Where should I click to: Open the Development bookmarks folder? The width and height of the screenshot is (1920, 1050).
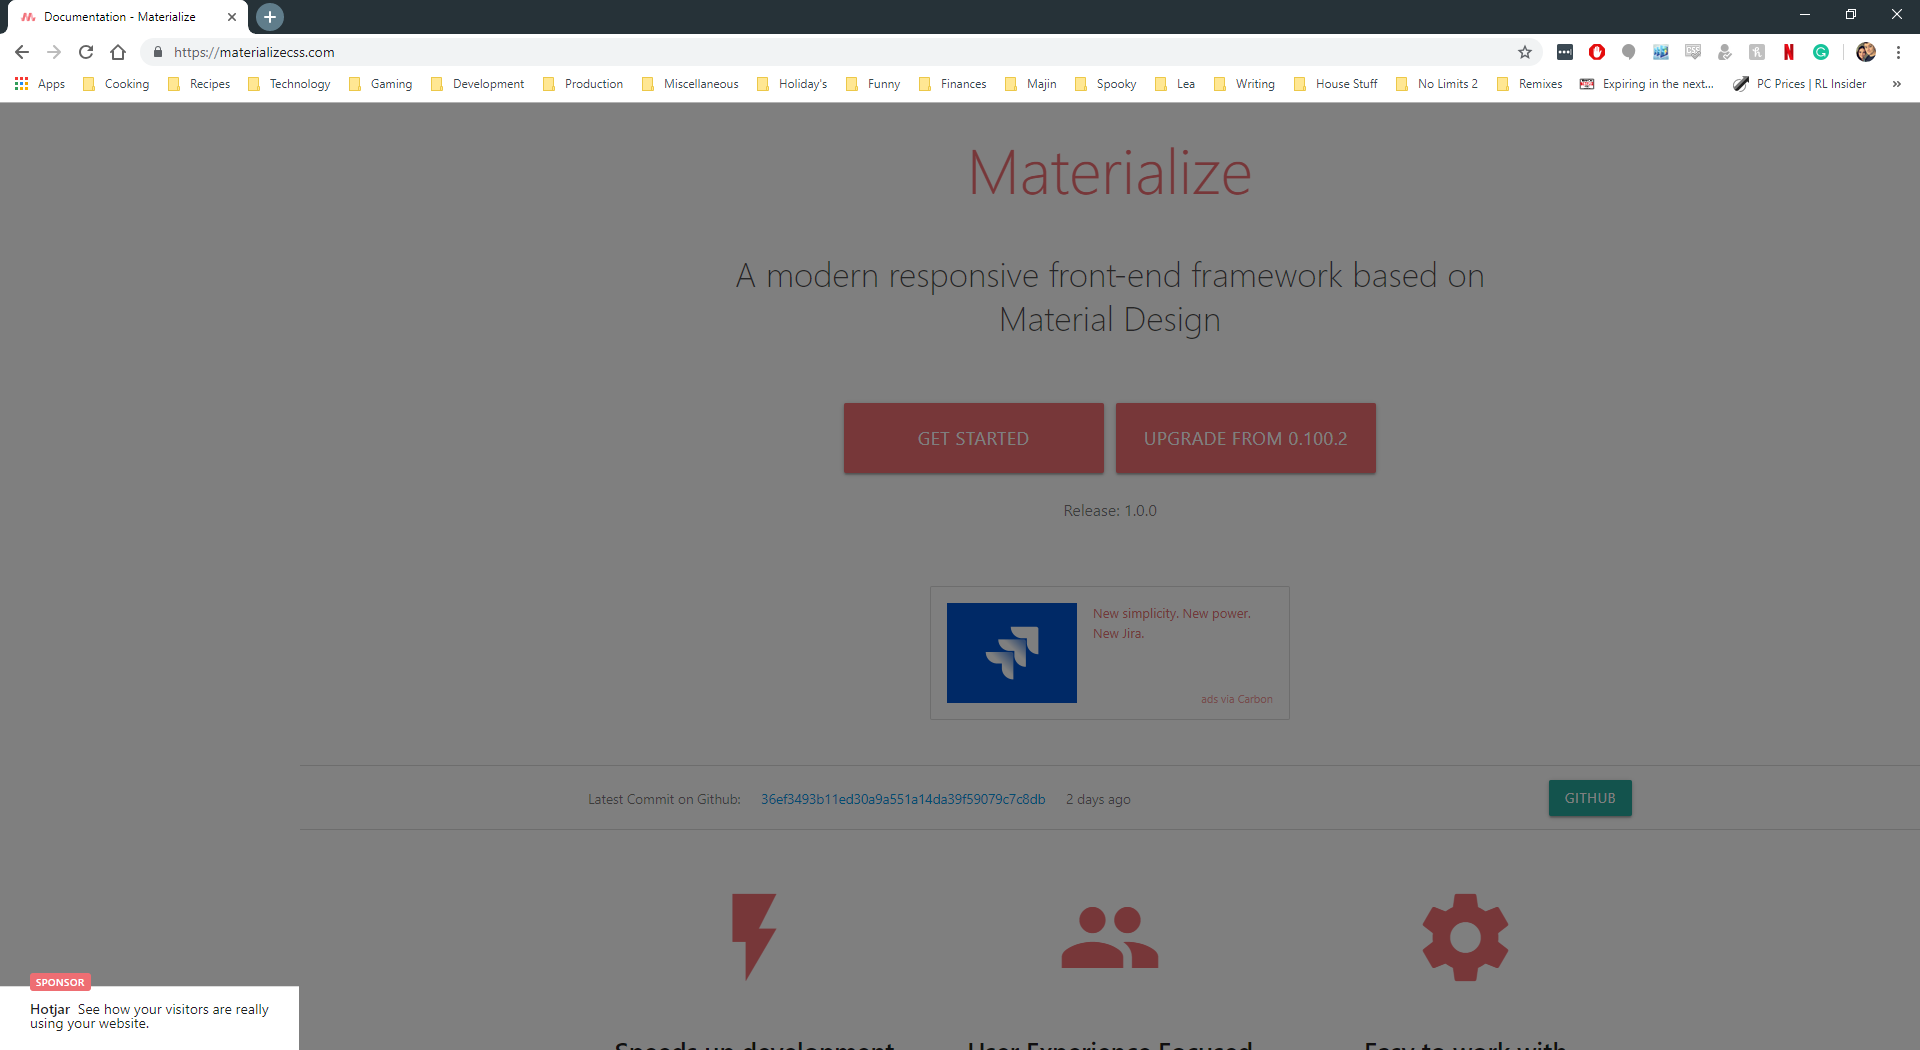(477, 84)
